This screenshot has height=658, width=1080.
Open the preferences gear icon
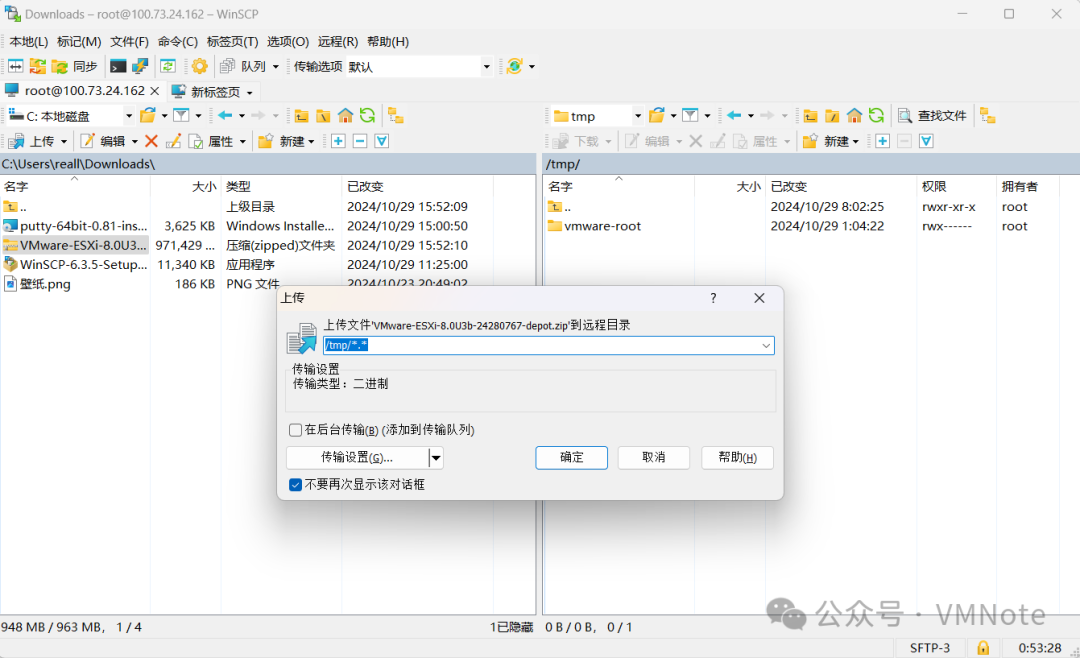tap(200, 66)
